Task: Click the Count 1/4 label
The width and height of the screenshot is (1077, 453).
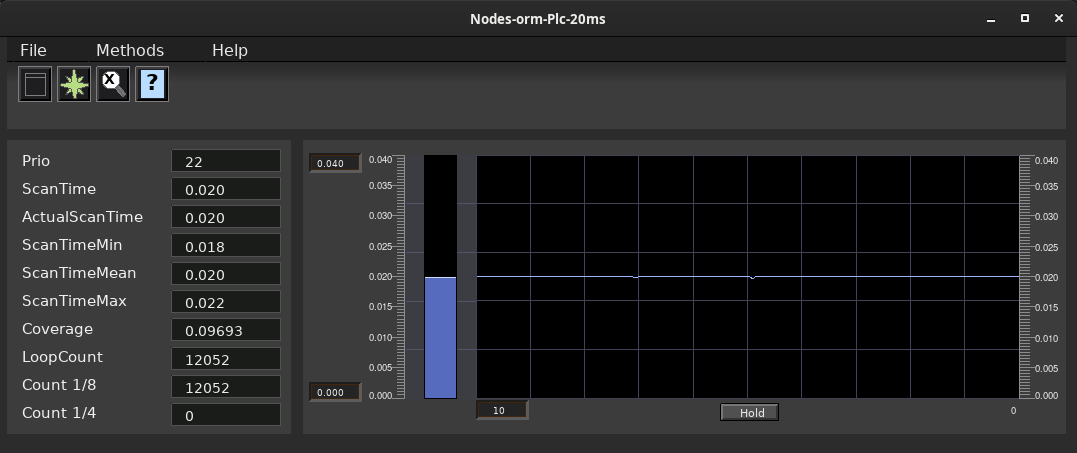Action: [59, 413]
